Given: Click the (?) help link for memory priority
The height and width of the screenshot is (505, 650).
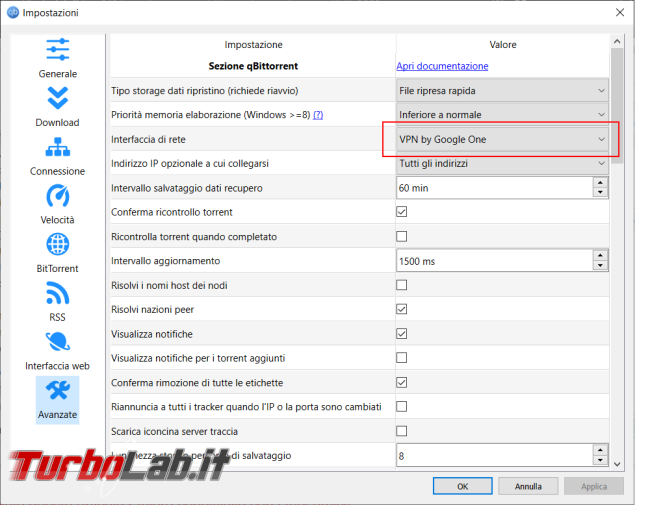Looking at the screenshot, I should tap(318, 115).
